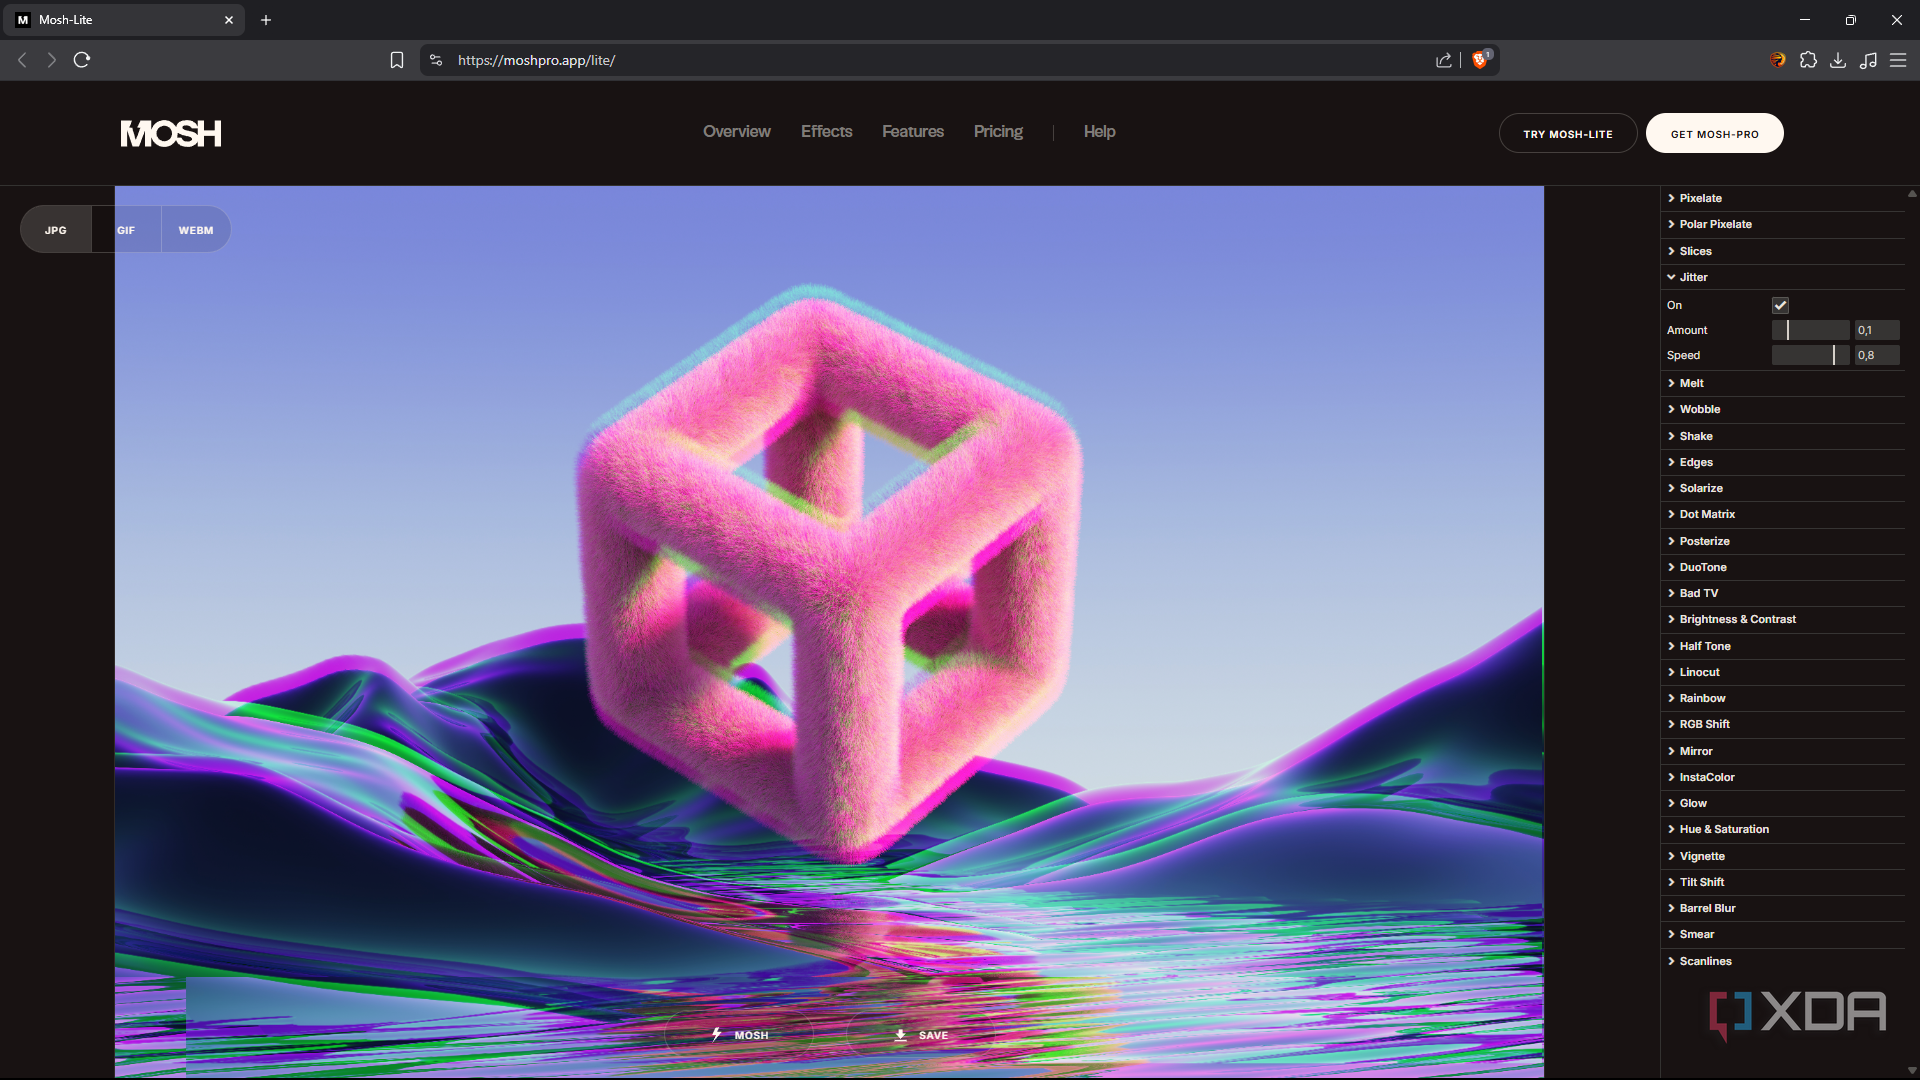
Task: Expand the Glow effect
Action: (x=1785, y=803)
